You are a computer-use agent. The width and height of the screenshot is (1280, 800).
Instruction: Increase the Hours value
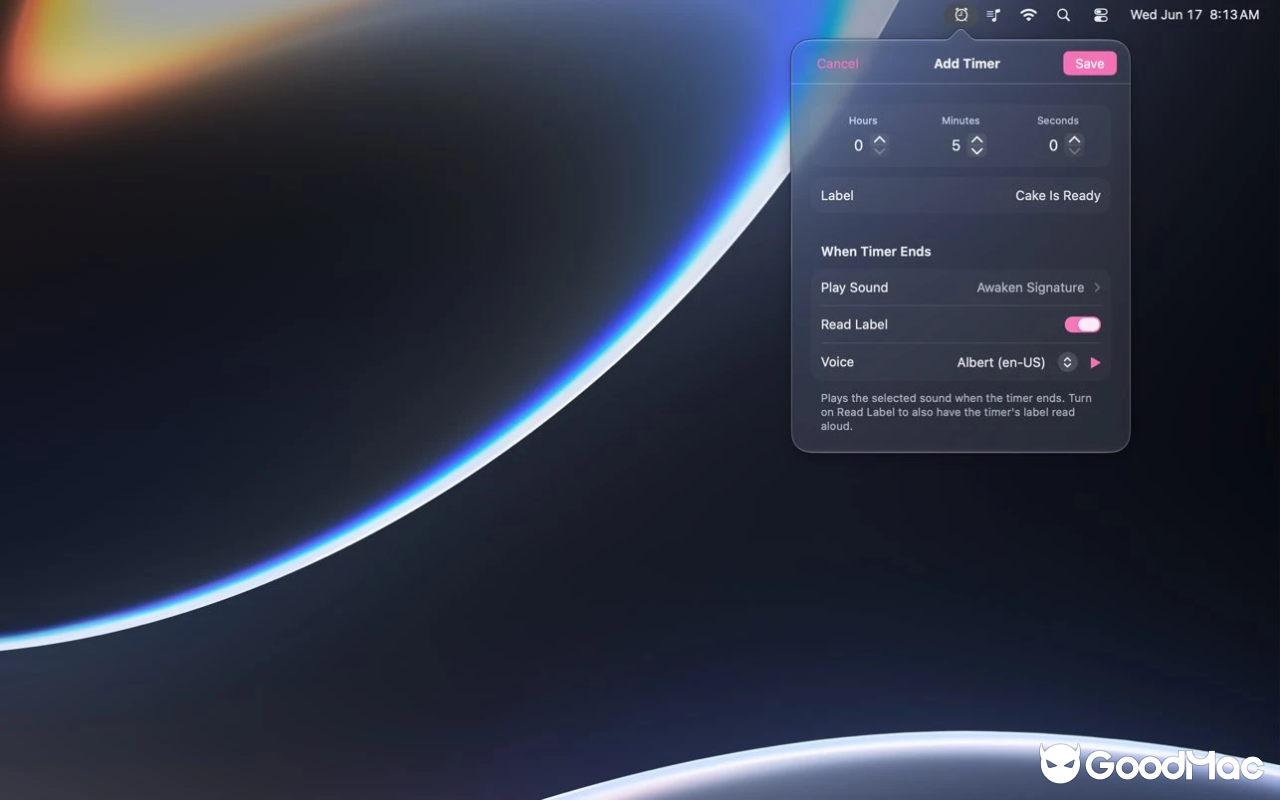[x=879, y=140]
